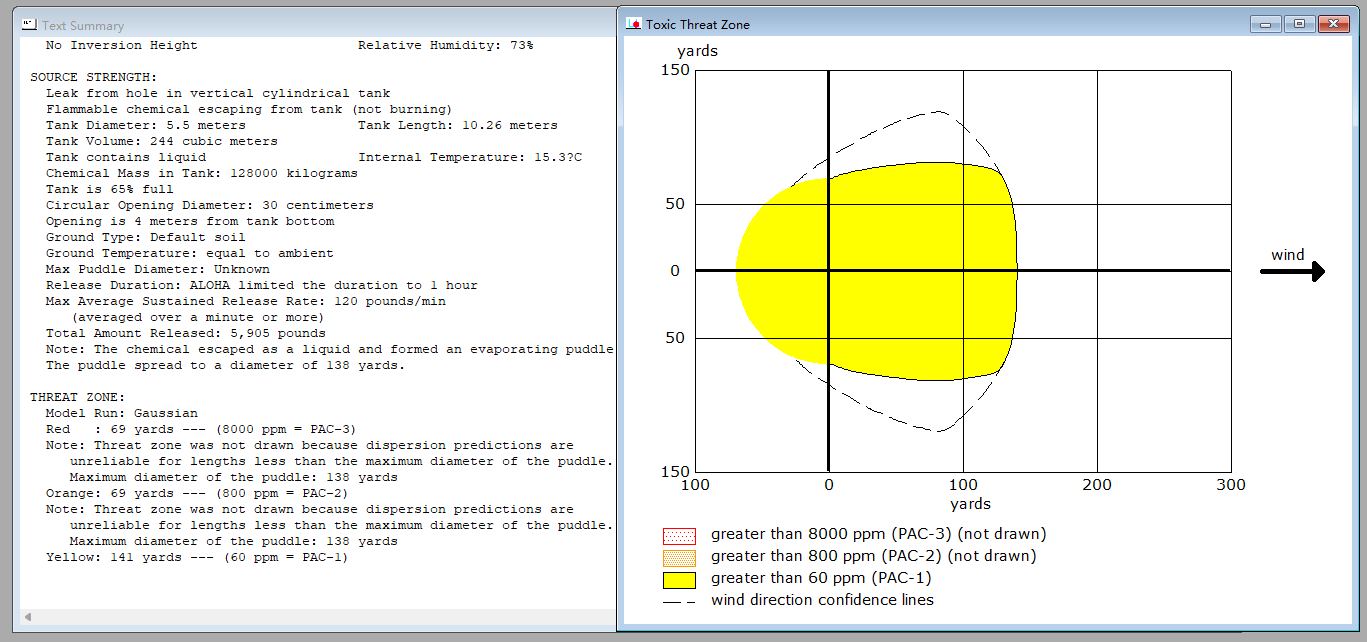Image resolution: width=1367 pixels, height=642 pixels.
Task: Click 'THREAT ZONE:' heading
Action: click(77, 397)
